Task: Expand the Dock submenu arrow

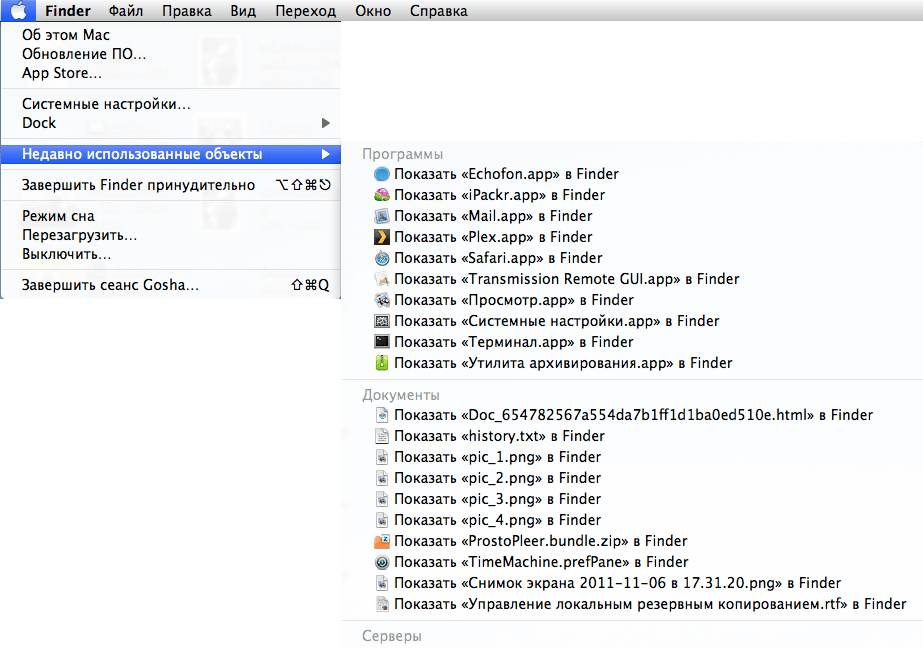Action: 326,123
